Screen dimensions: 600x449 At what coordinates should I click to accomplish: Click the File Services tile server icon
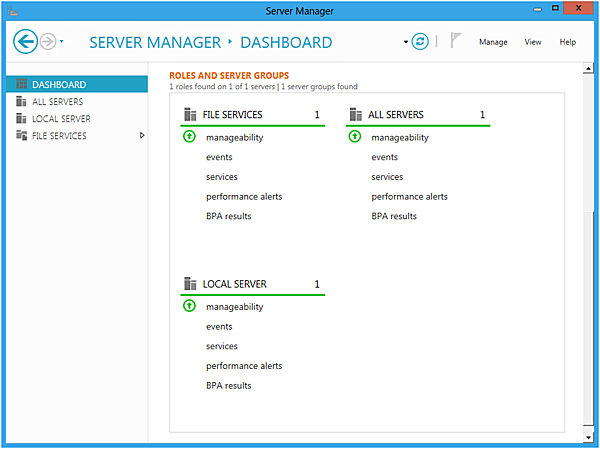coord(190,115)
